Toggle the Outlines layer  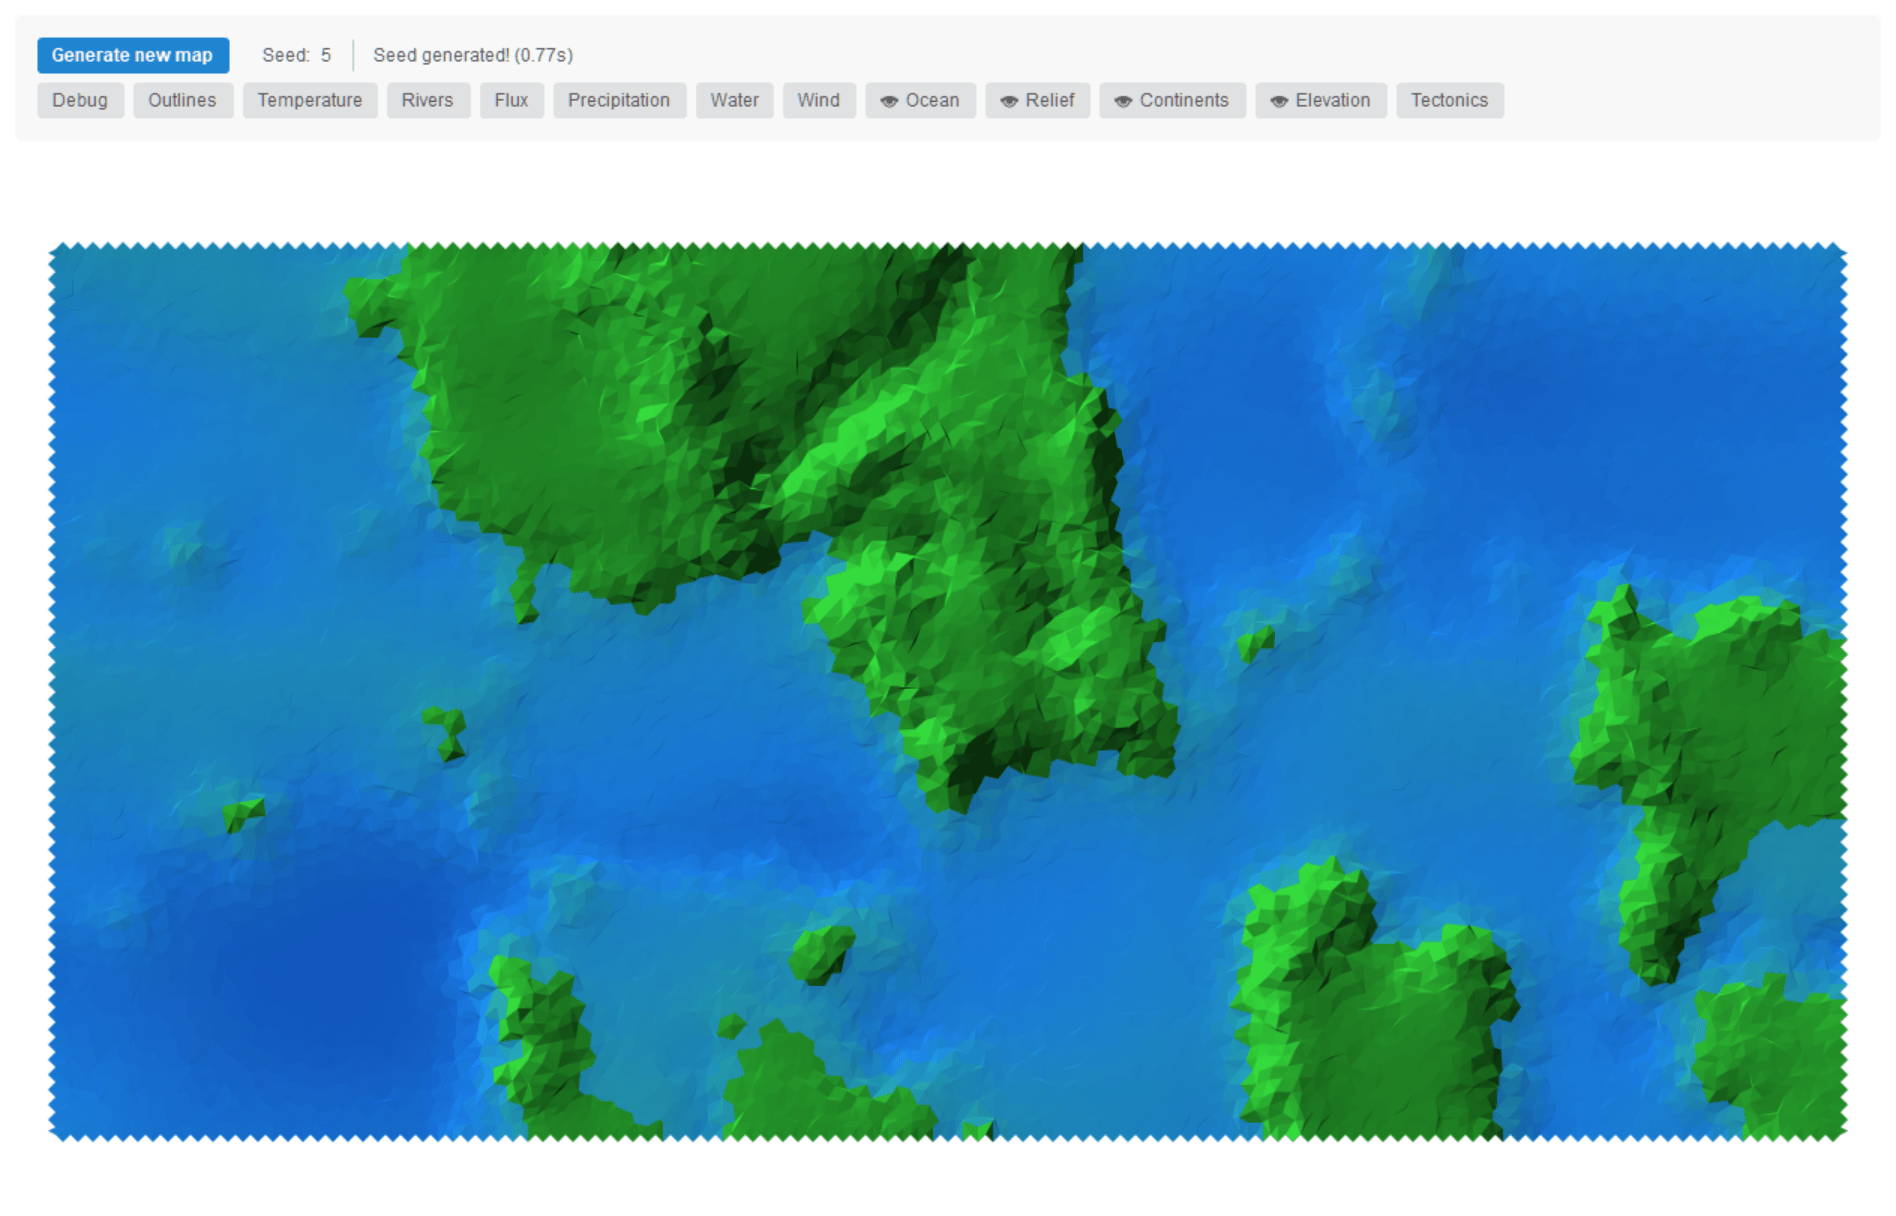coord(182,100)
